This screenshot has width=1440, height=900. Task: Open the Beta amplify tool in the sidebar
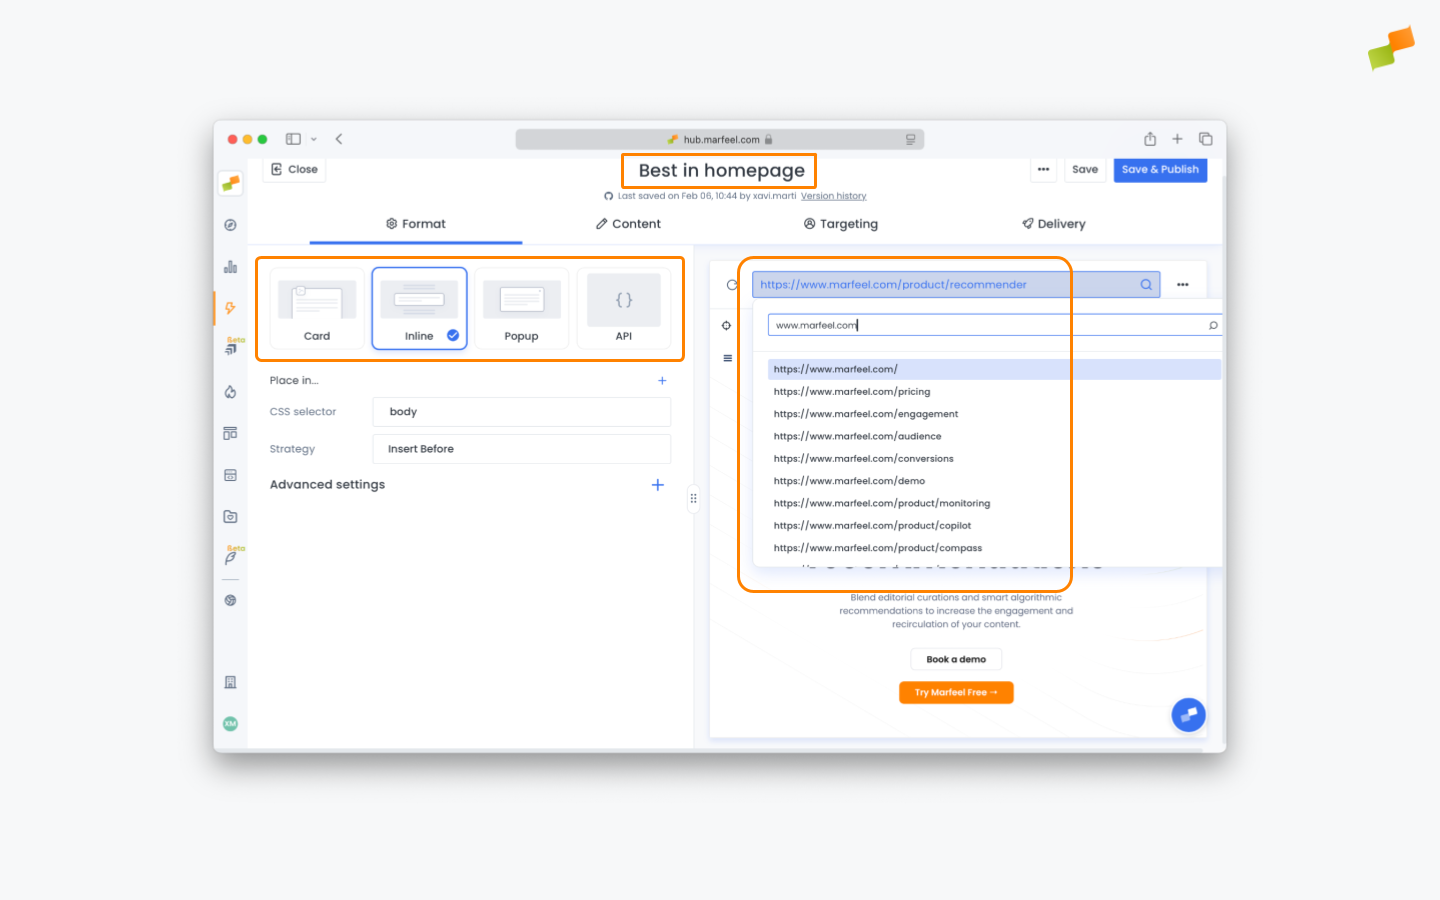(x=232, y=347)
